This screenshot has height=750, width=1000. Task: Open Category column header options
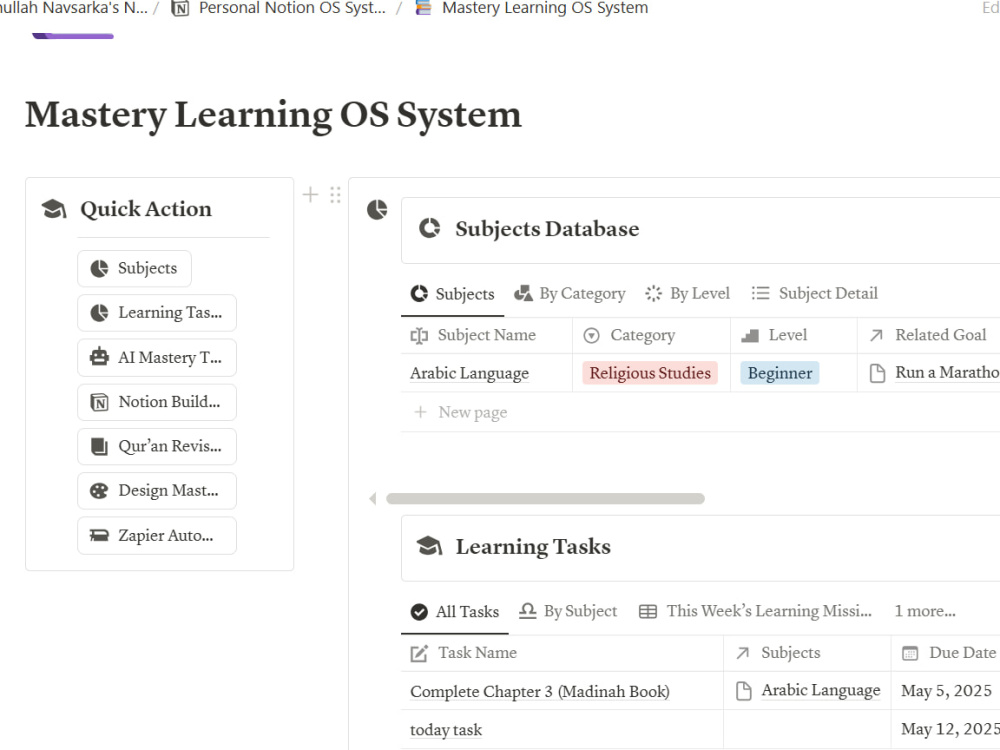point(651,335)
